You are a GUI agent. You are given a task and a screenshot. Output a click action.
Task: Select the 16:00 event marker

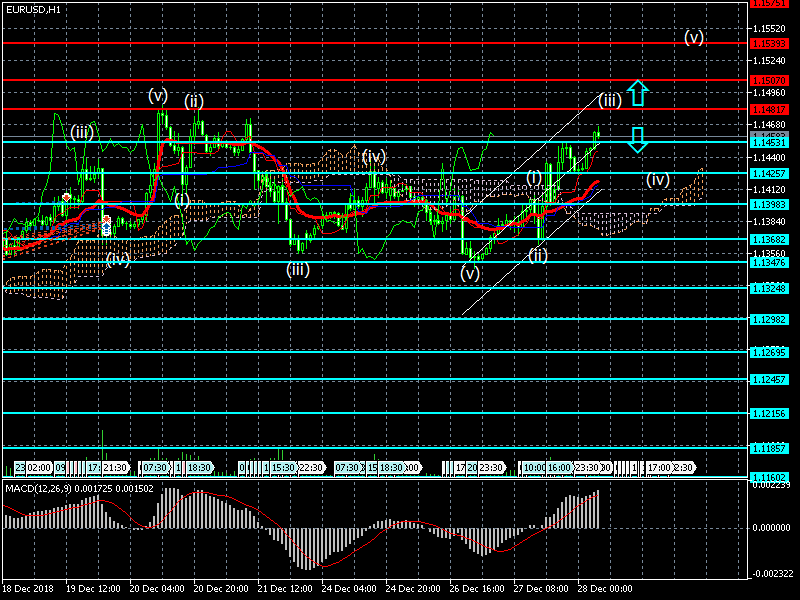click(558, 467)
